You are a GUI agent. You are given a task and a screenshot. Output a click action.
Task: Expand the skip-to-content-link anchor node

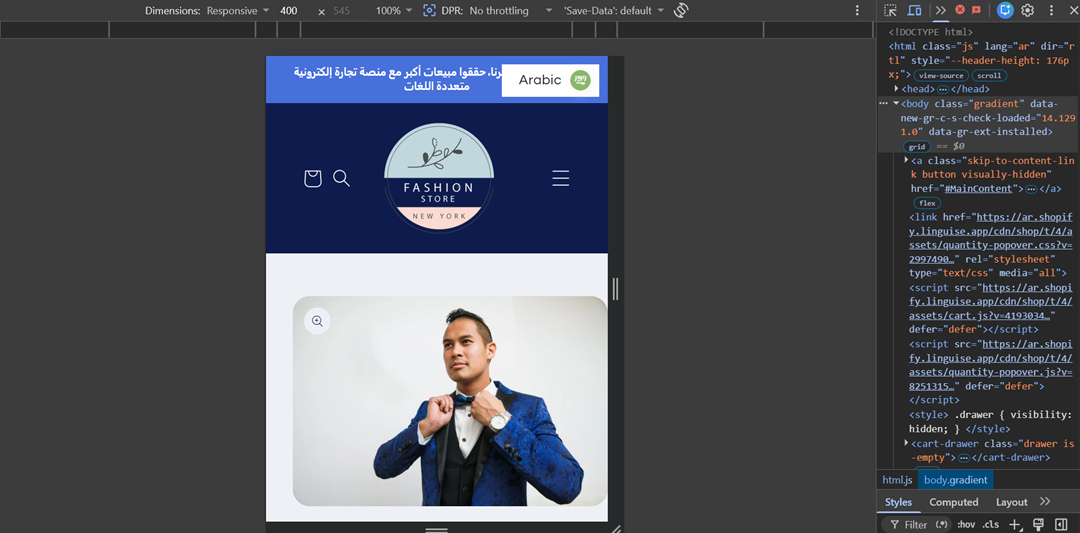pos(907,160)
